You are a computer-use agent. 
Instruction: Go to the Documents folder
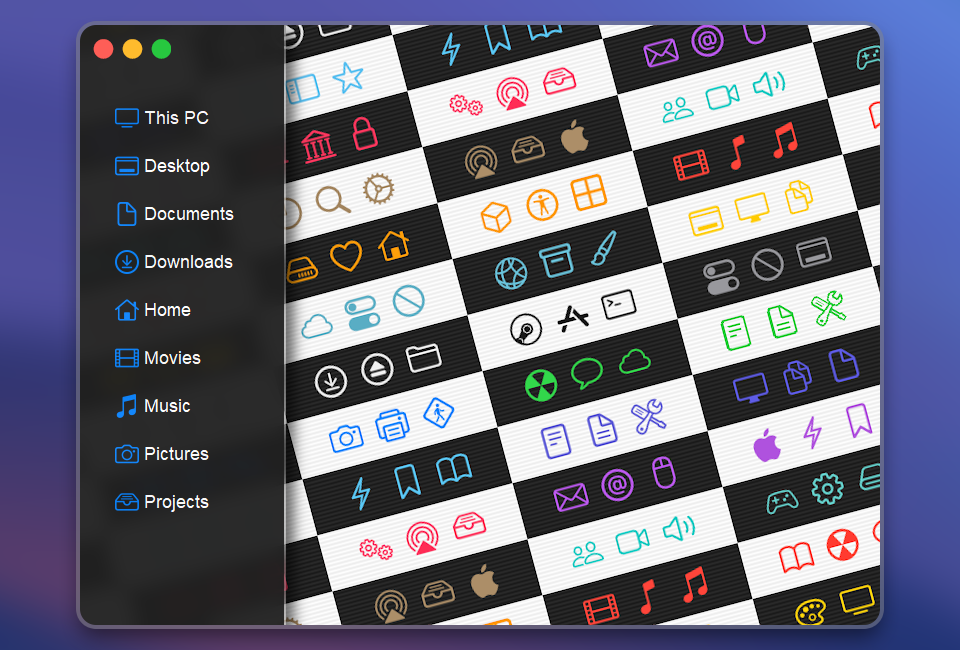pos(174,214)
